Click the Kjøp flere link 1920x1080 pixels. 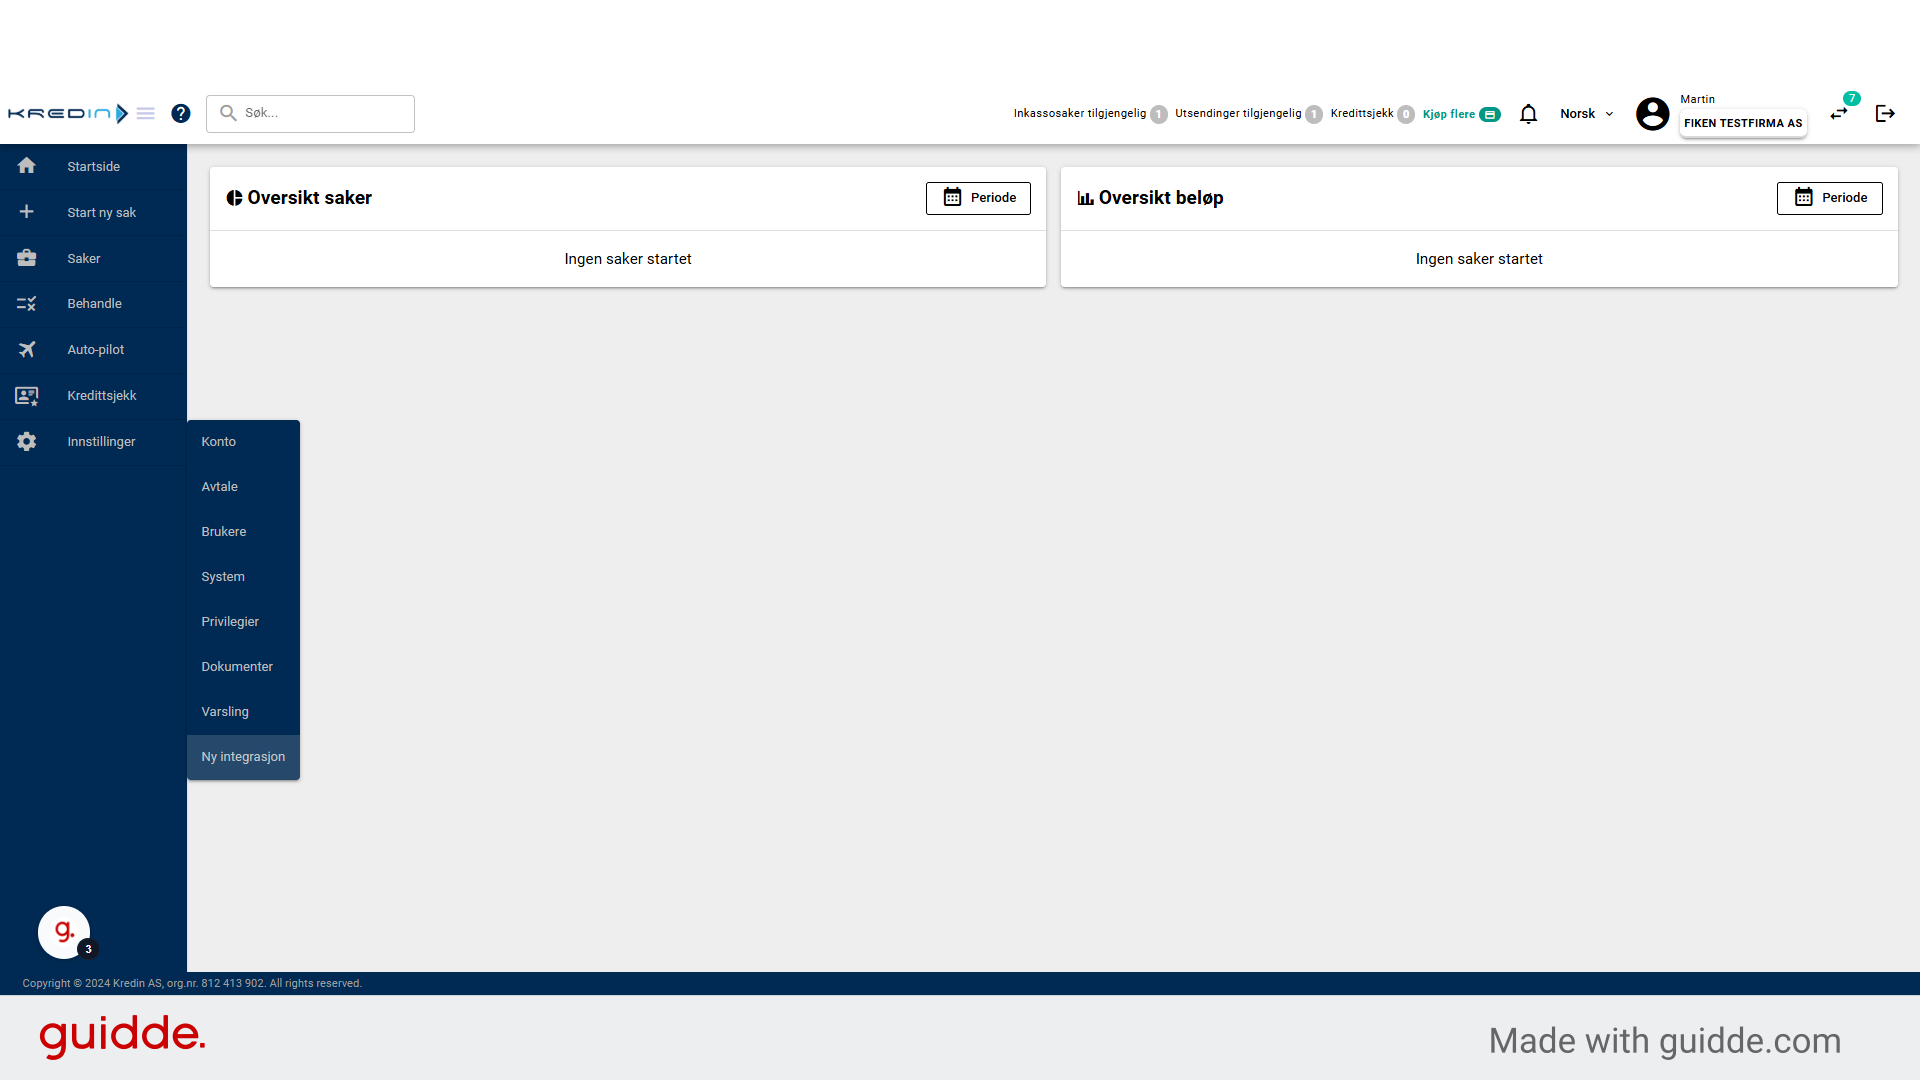1449,114
